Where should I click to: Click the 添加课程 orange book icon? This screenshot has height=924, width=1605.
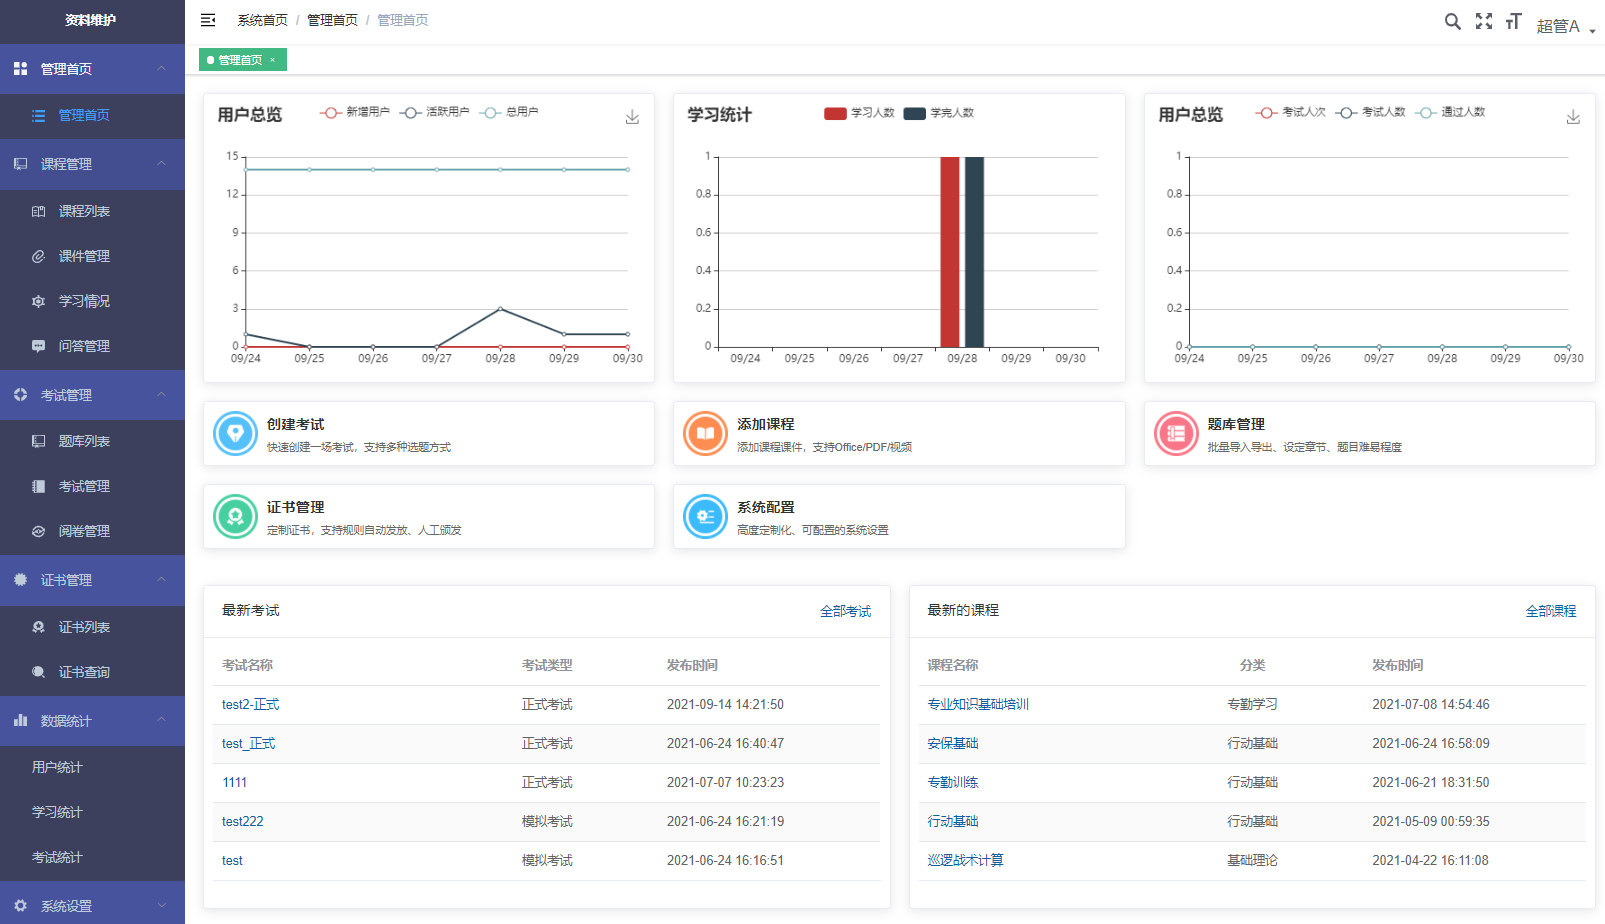(705, 434)
